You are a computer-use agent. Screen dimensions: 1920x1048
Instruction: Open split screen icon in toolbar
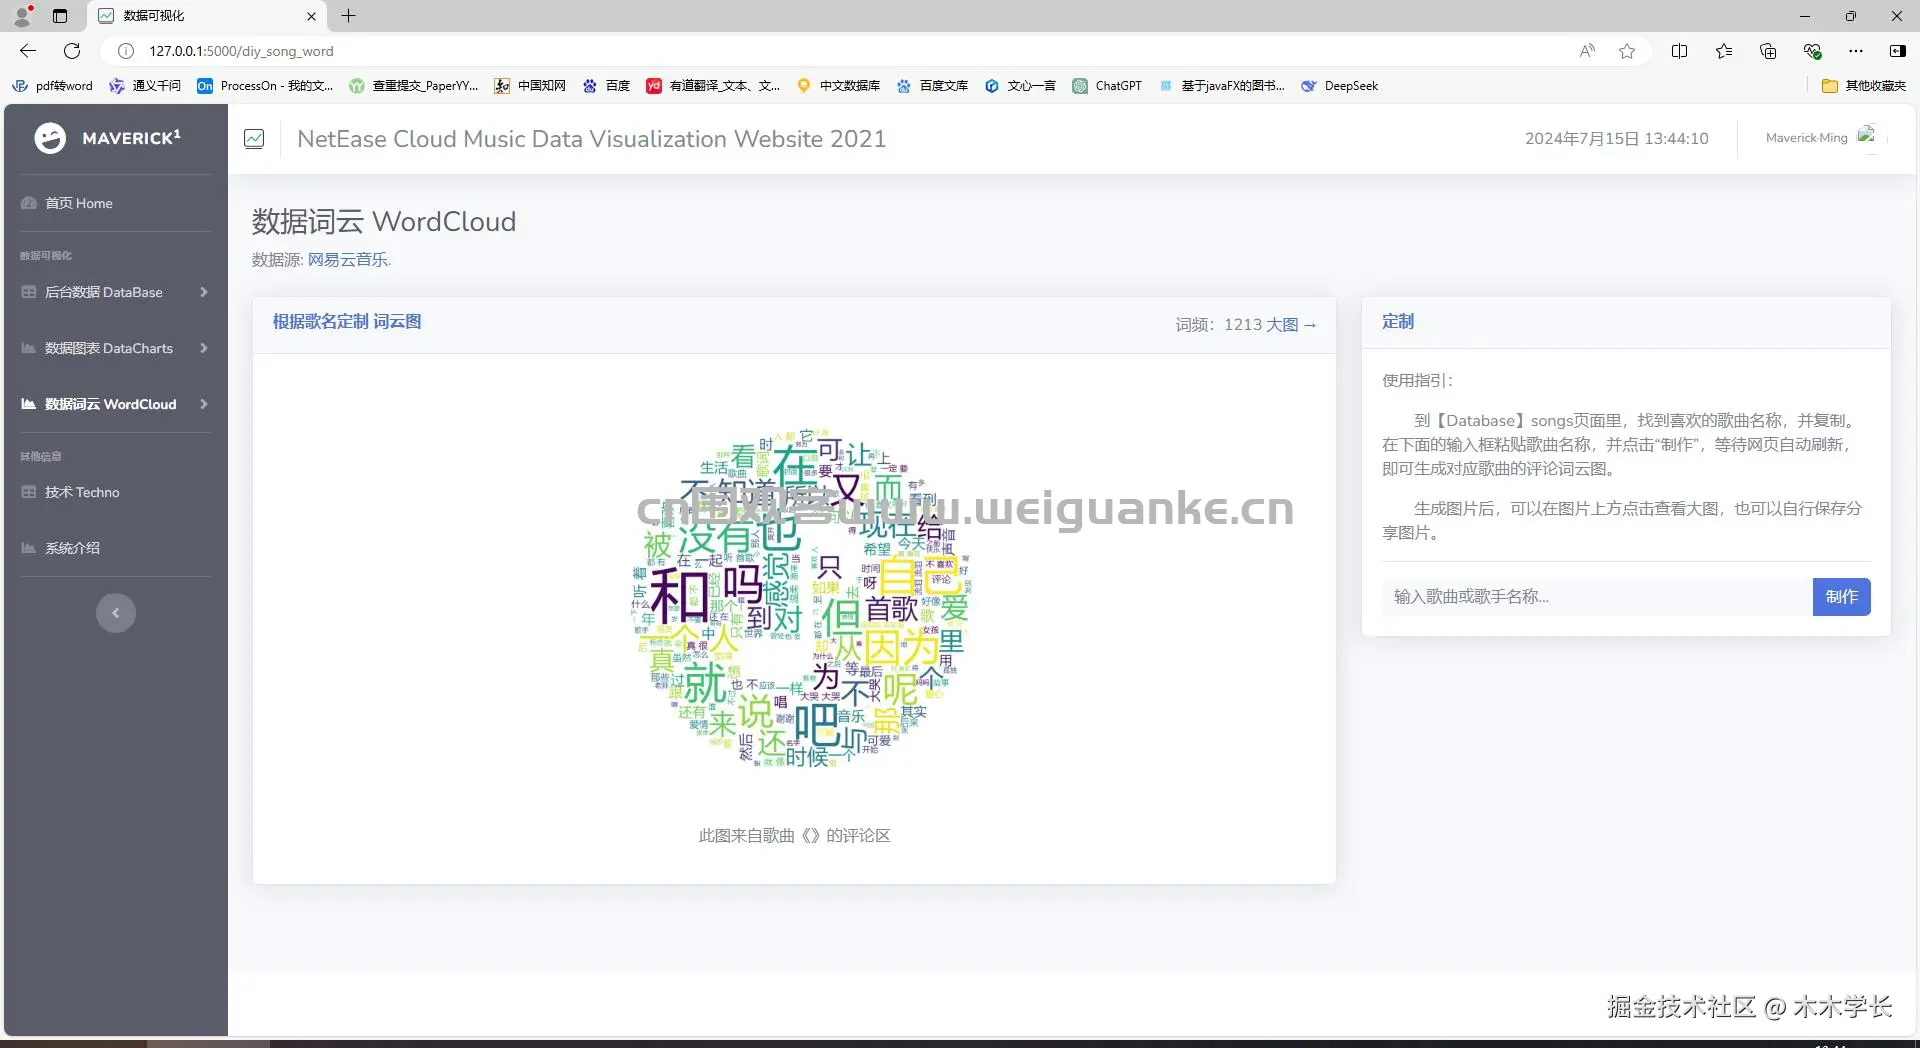pyautogui.click(x=1679, y=51)
